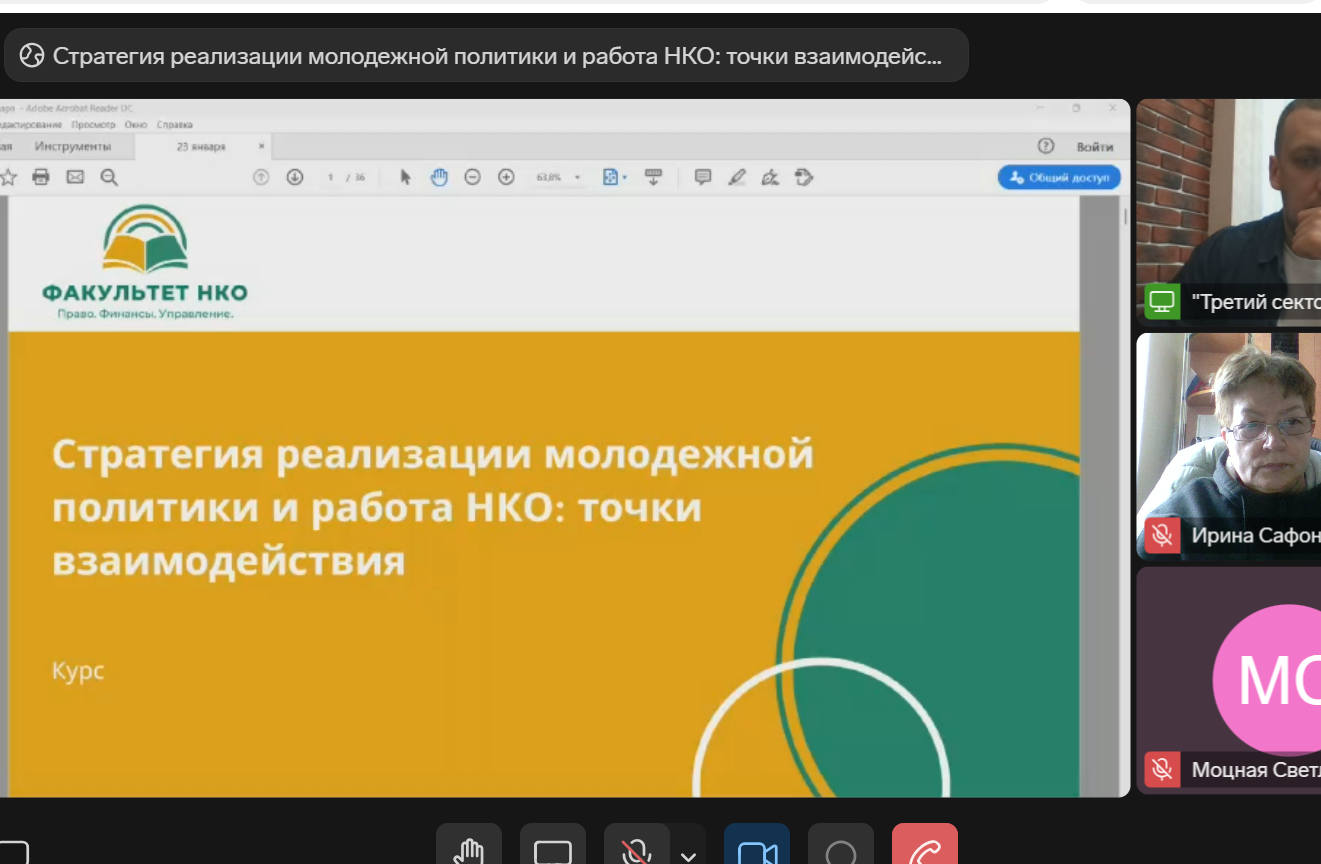
Task: Add a comment with the note icon
Action: [x=703, y=177]
